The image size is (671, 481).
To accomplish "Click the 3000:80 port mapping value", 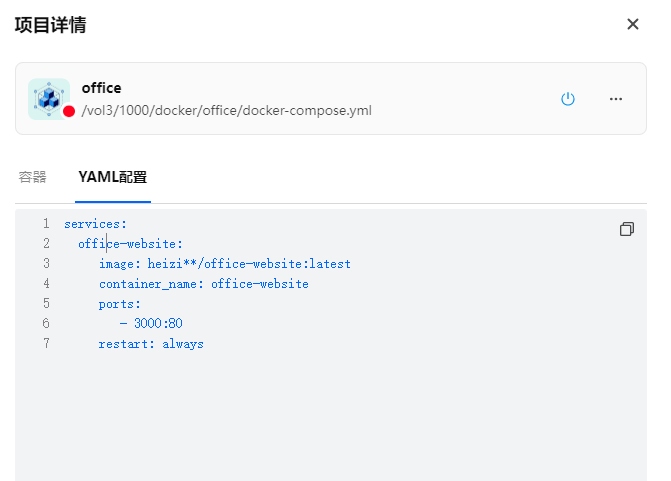I will [157, 324].
